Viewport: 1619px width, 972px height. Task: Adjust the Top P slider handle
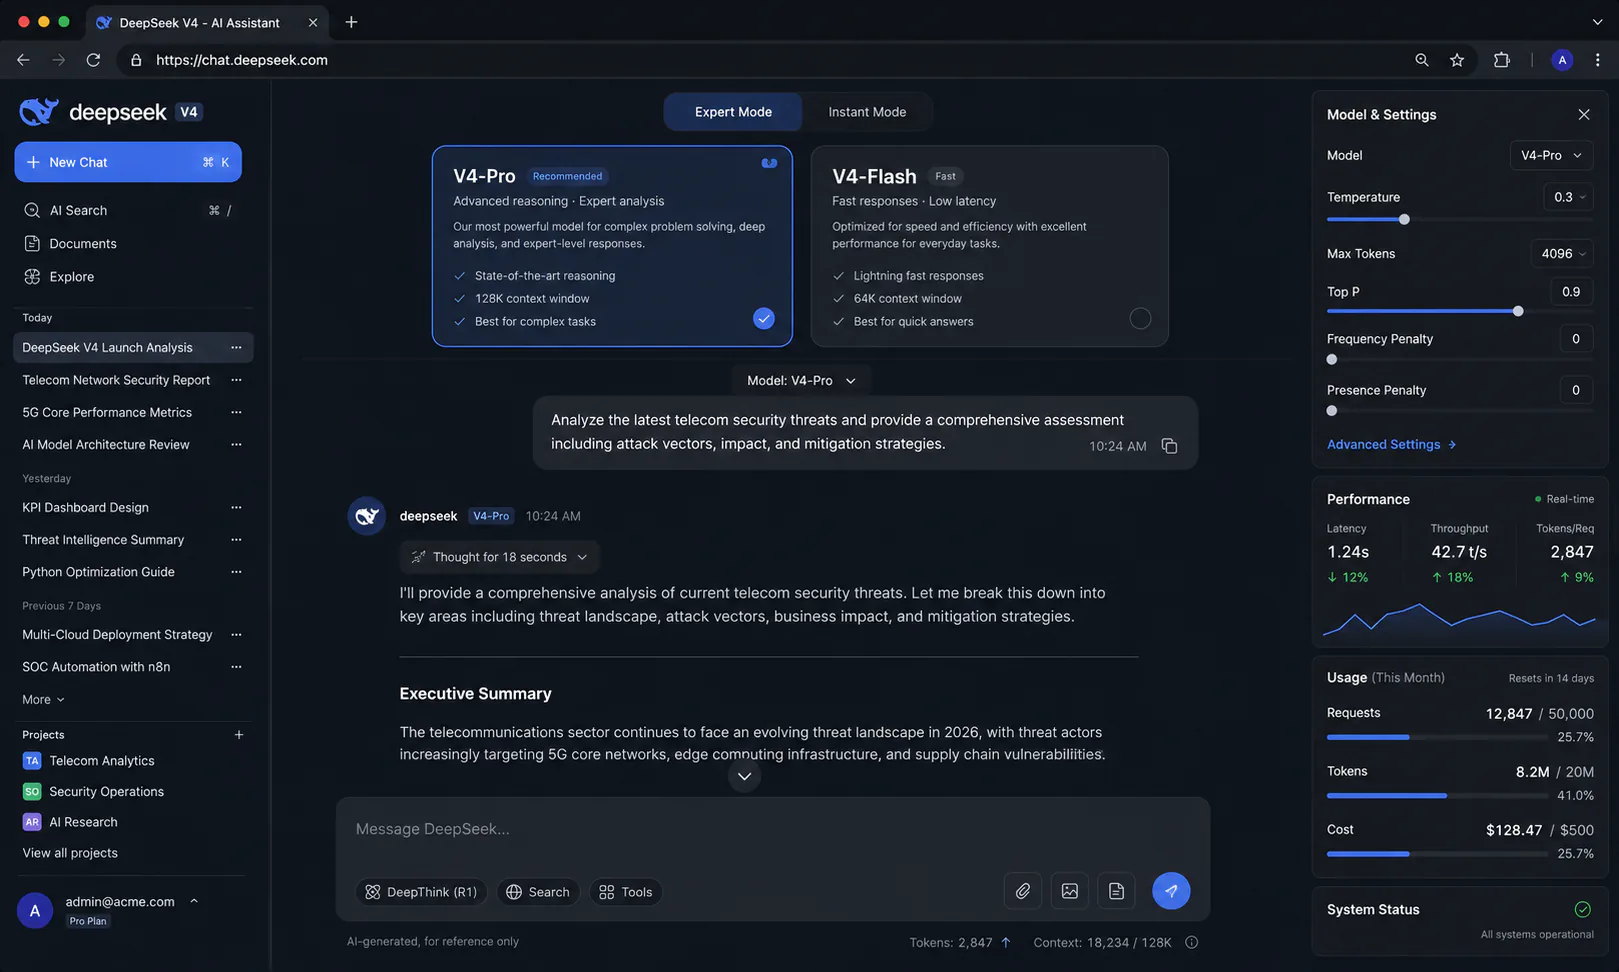pos(1518,311)
